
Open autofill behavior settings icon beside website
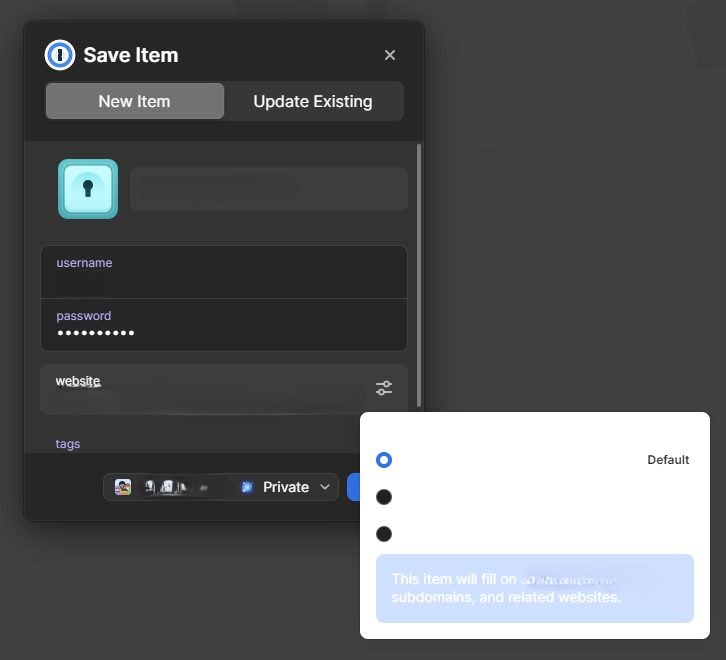tap(384, 388)
